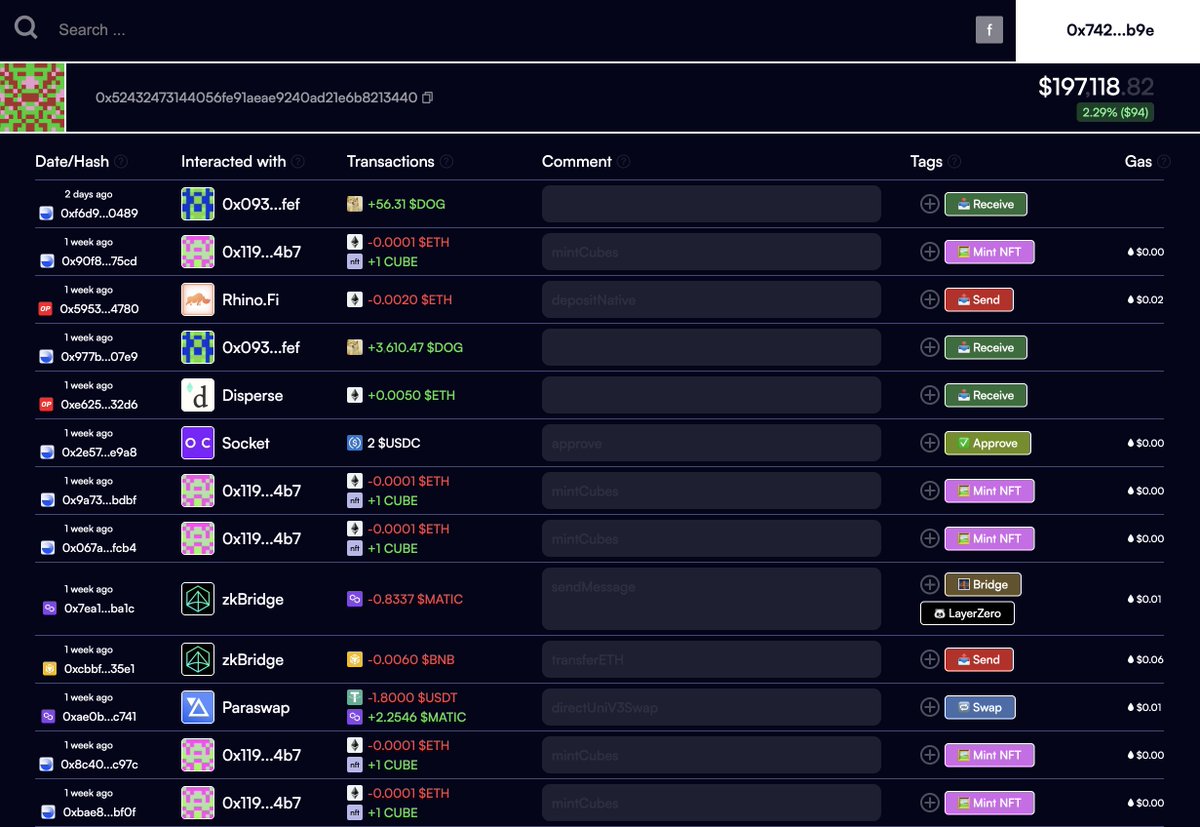Image resolution: width=1200 pixels, height=827 pixels.
Task: Click the 2.29% ($94) change badge
Action: pyautogui.click(x=1115, y=112)
